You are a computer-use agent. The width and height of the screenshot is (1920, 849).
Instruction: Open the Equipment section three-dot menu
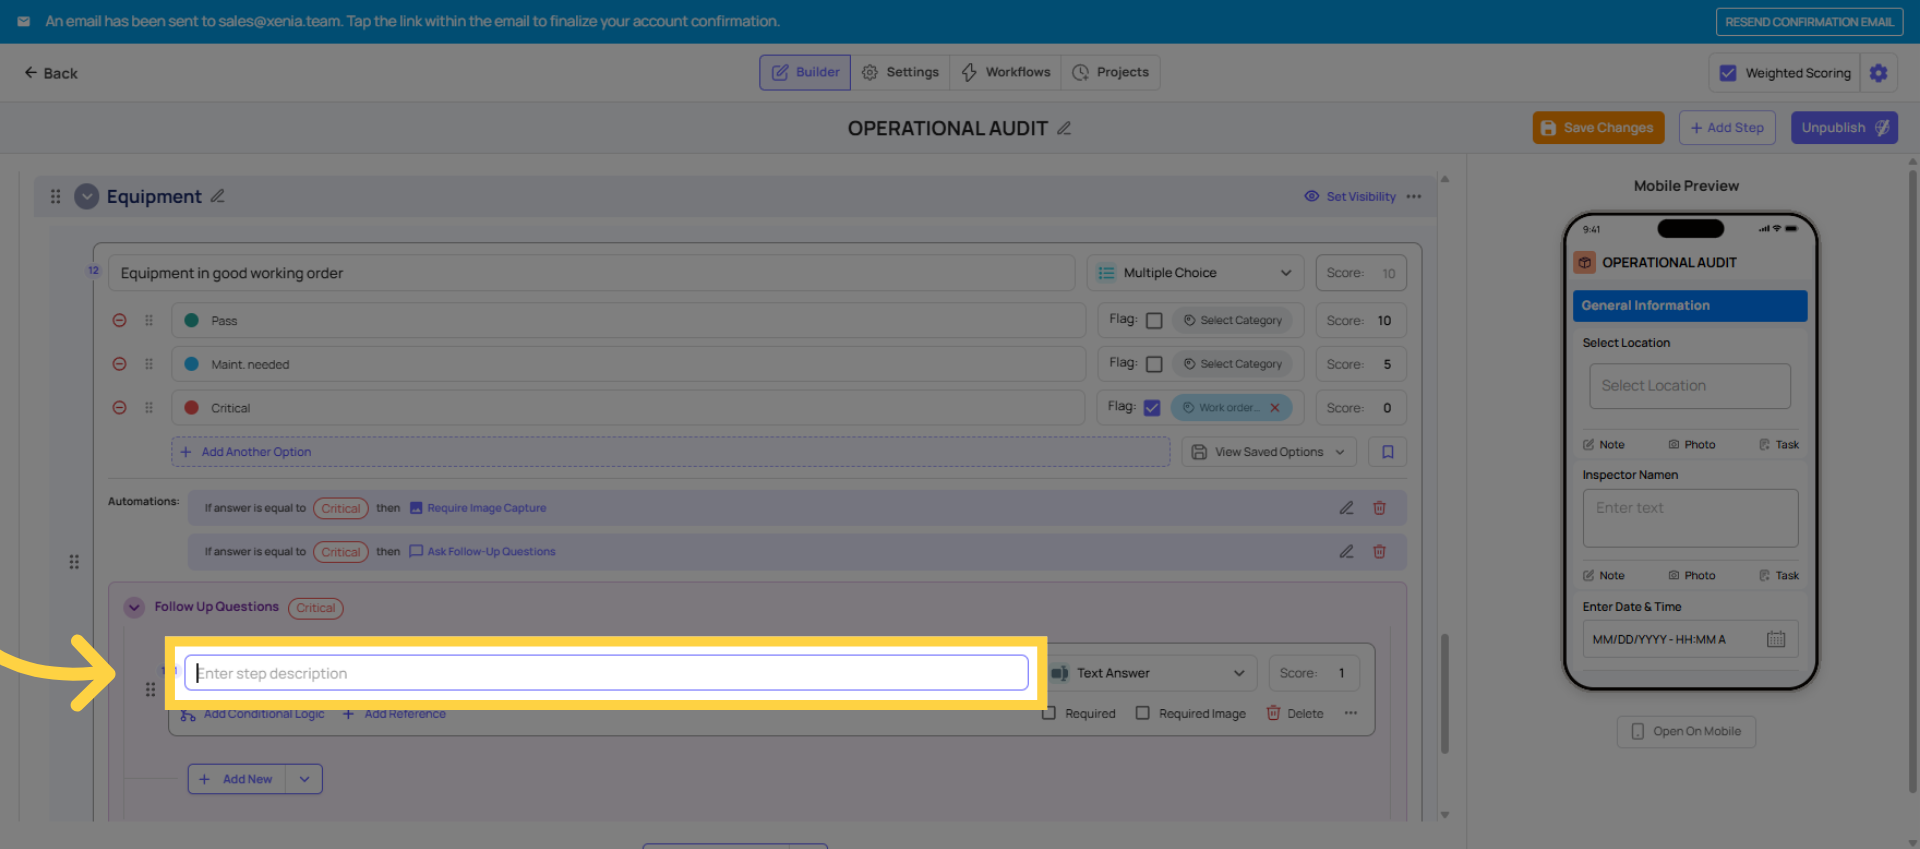click(1413, 197)
